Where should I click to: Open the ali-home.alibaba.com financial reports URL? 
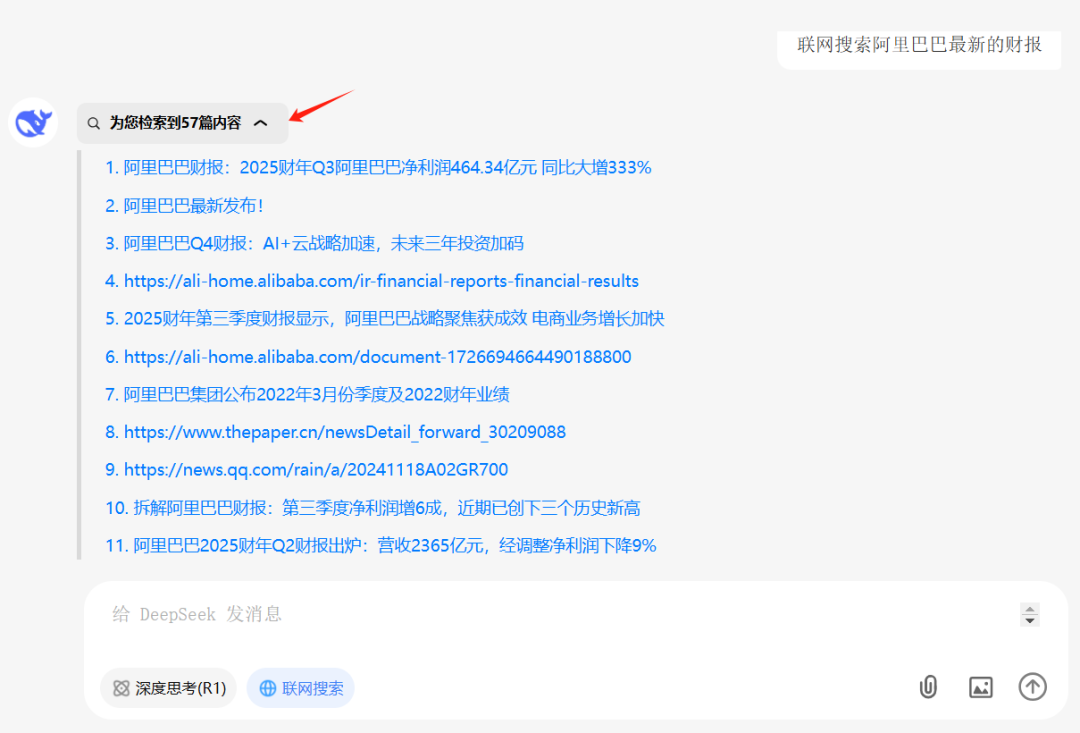373,281
